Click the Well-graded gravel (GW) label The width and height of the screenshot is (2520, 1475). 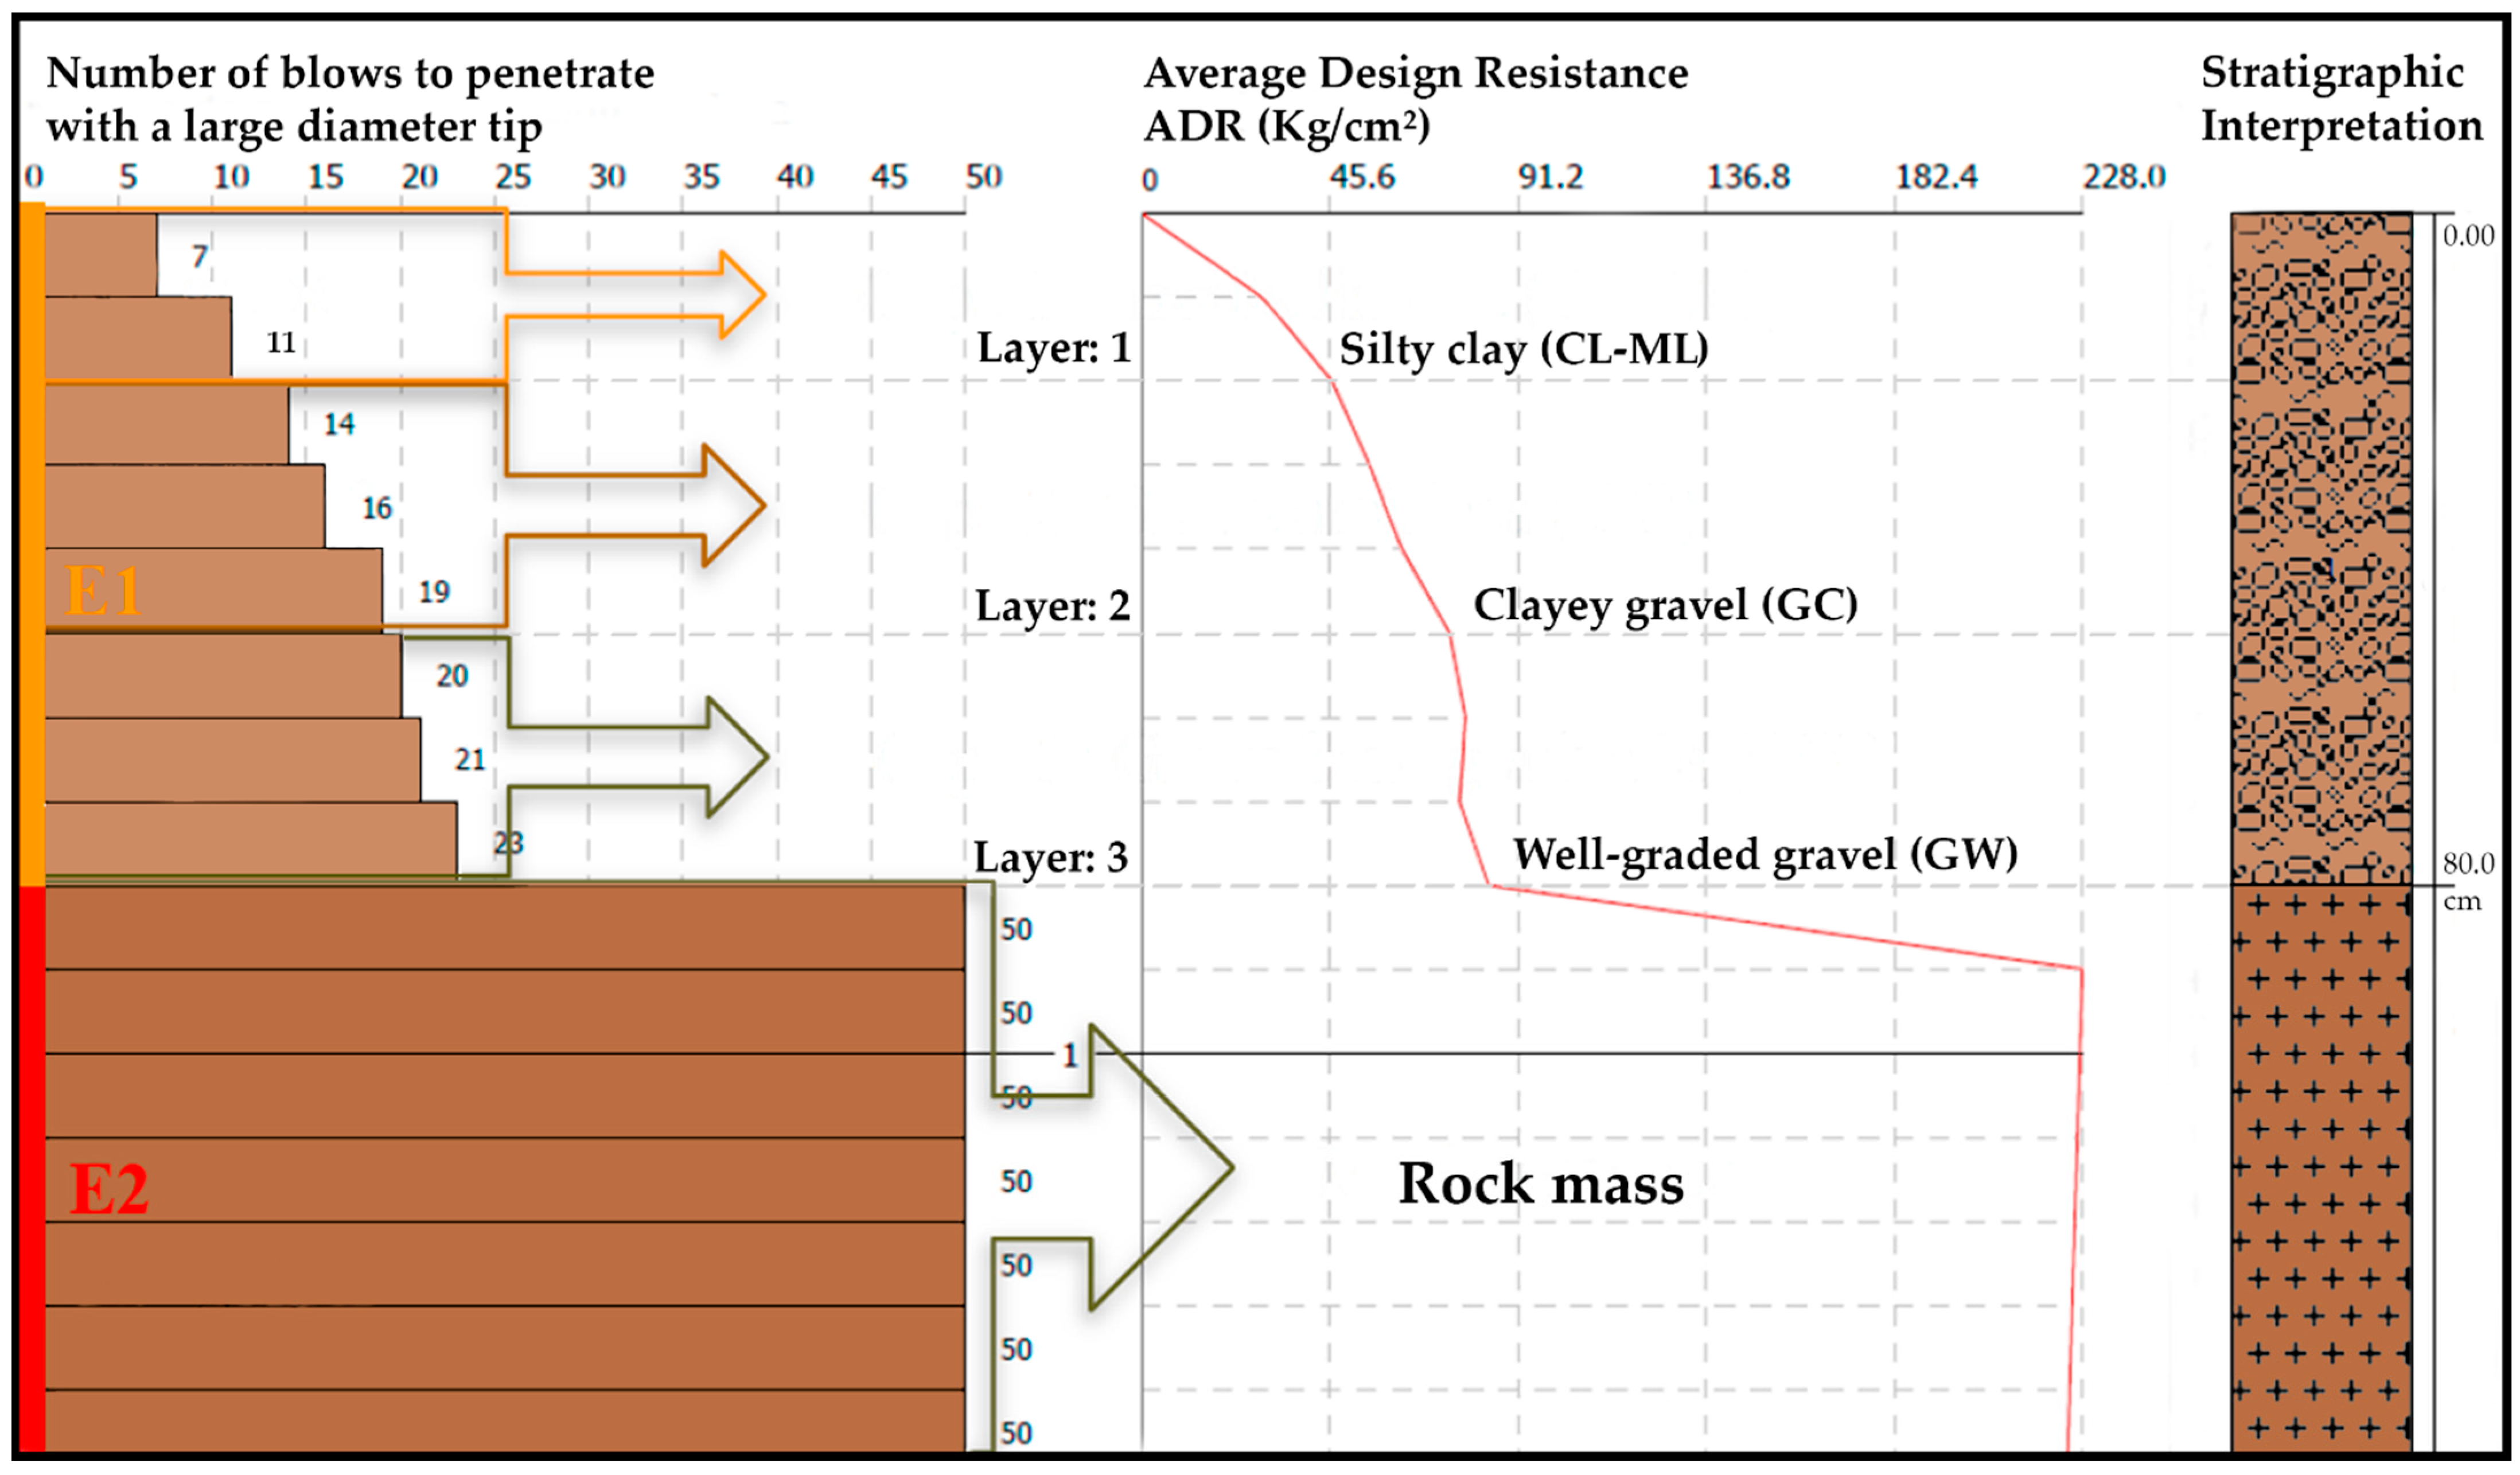pyautogui.click(x=1765, y=855)
